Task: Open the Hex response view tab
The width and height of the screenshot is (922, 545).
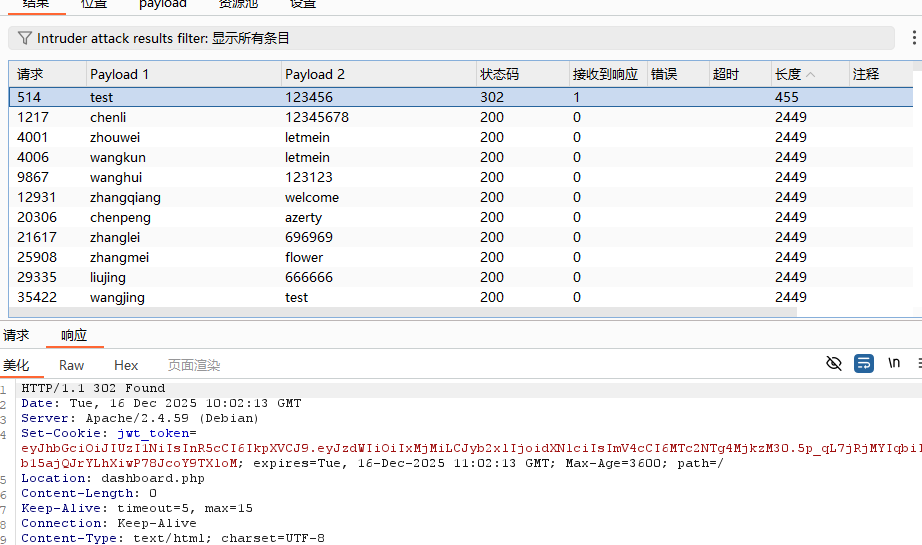Action: (x=126, y=366)
